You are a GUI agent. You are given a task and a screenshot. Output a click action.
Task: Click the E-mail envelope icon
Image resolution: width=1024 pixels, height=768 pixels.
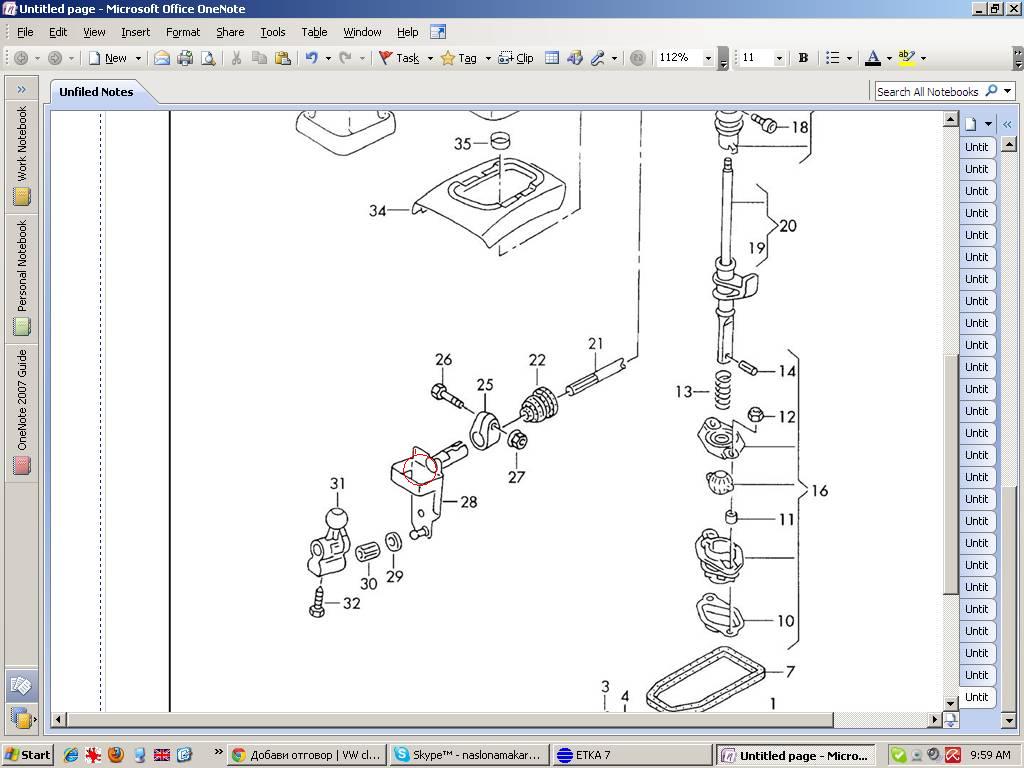tap(162, 58)
